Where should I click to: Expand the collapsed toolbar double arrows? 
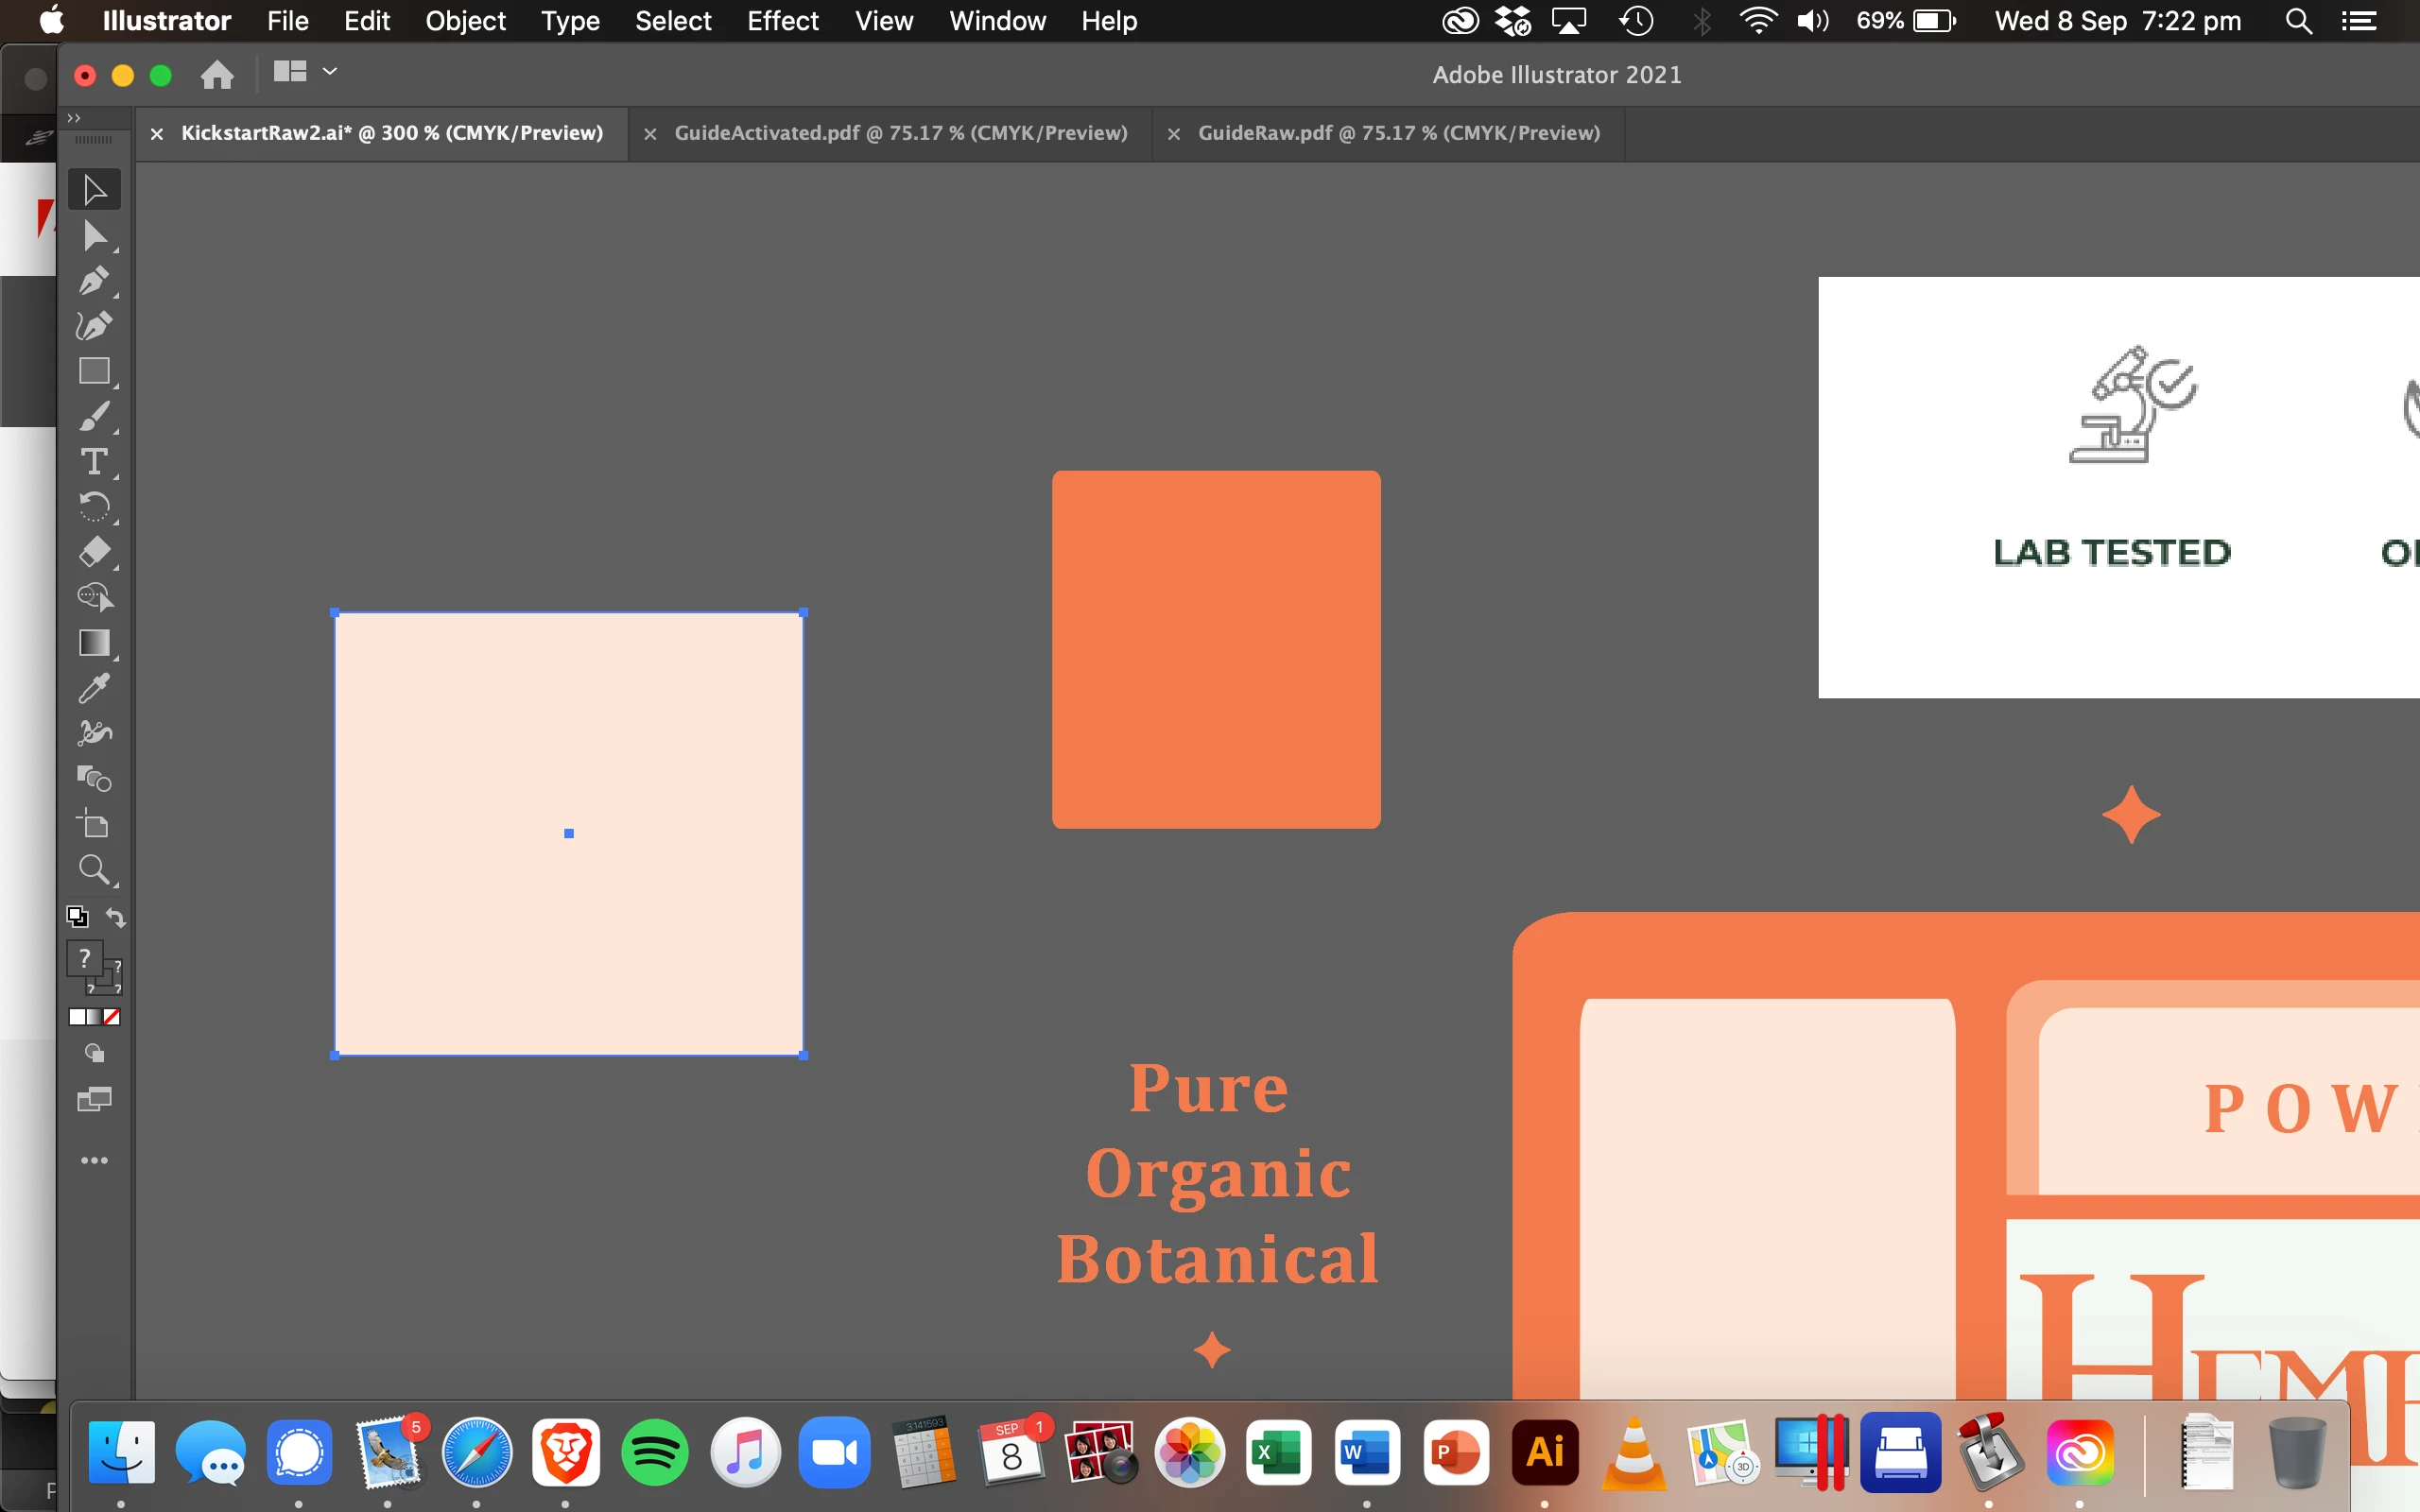(73, 118)
